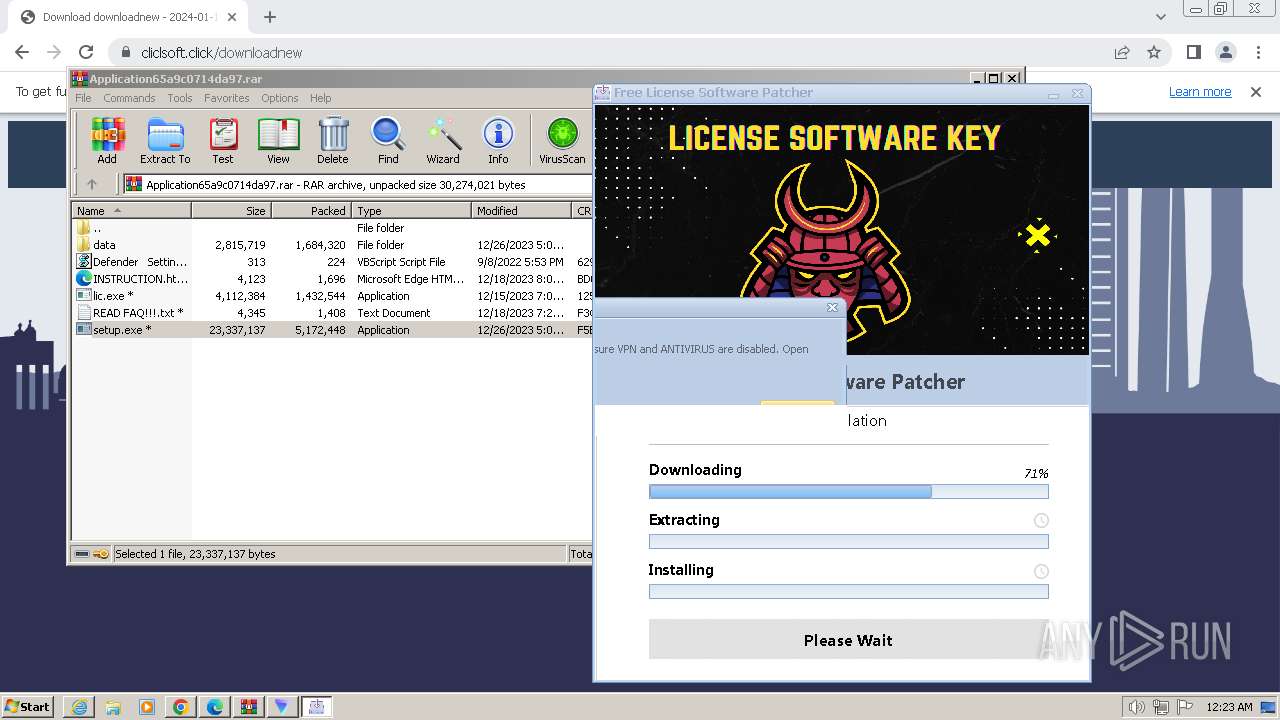Open the Commands menu
The height and width of the screenshot is (720, 1280).
tap(129, 98)
